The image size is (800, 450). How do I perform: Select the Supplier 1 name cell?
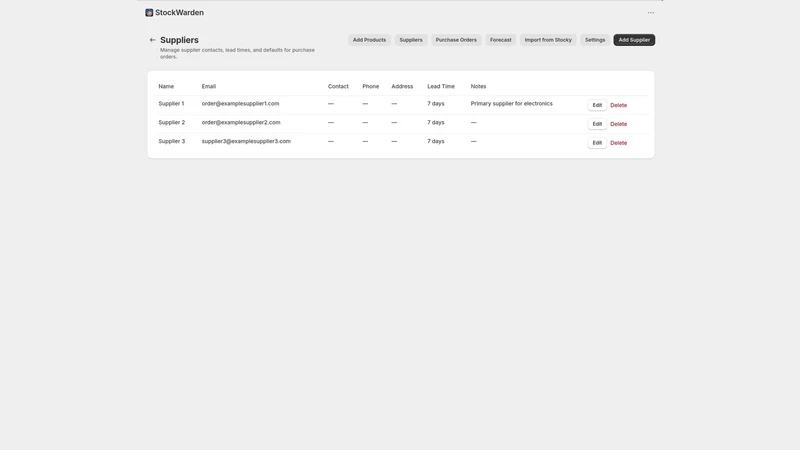[171, 104]
